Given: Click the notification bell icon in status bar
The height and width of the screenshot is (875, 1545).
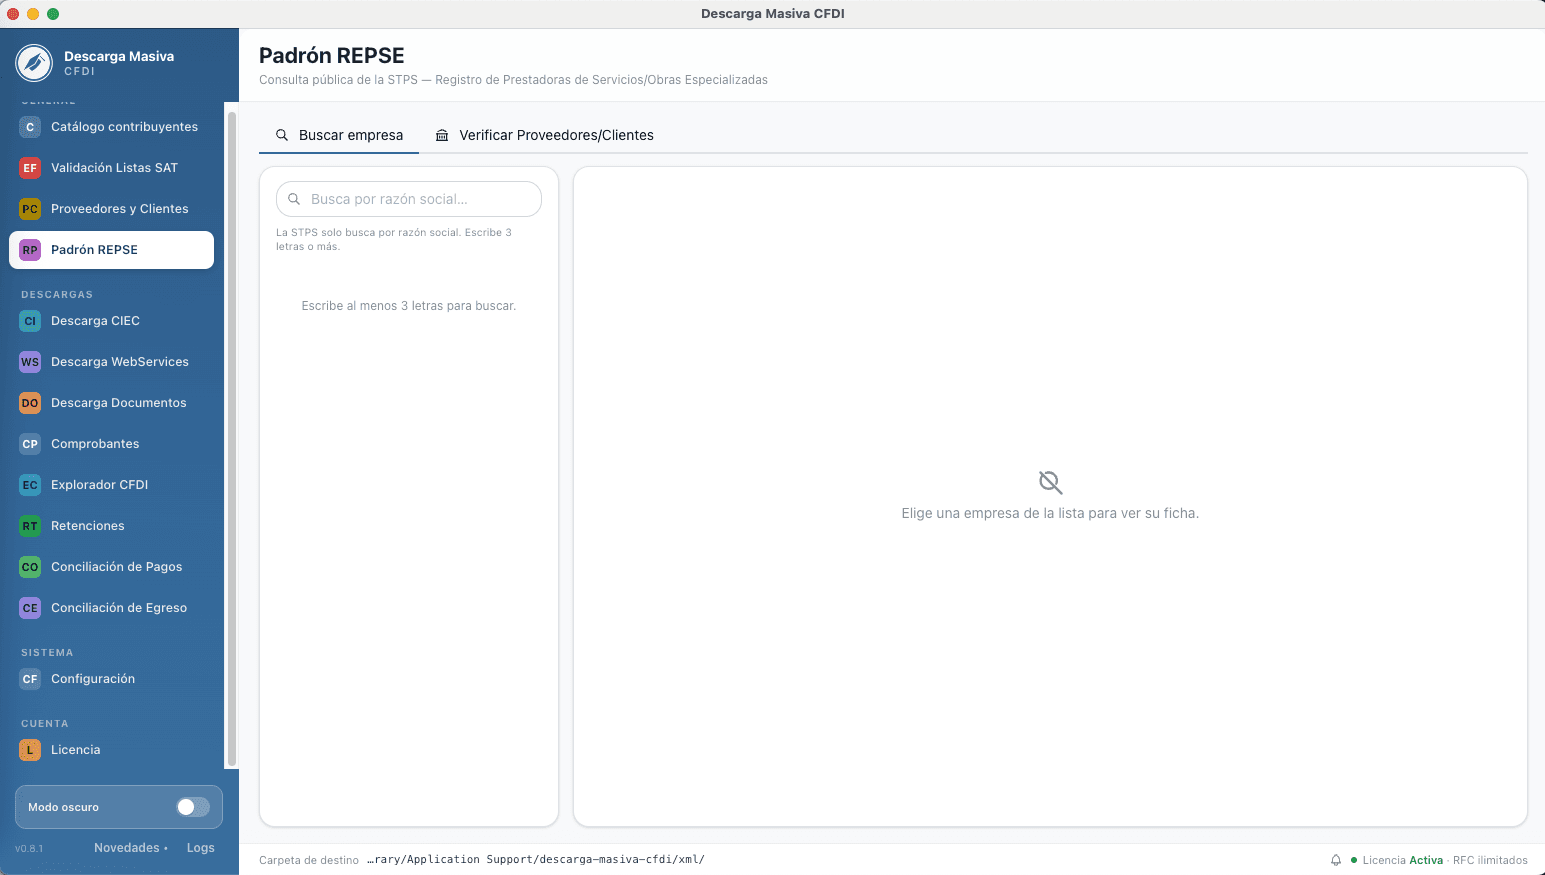Looking at the screenshot, I should (x=1336, y=860).
